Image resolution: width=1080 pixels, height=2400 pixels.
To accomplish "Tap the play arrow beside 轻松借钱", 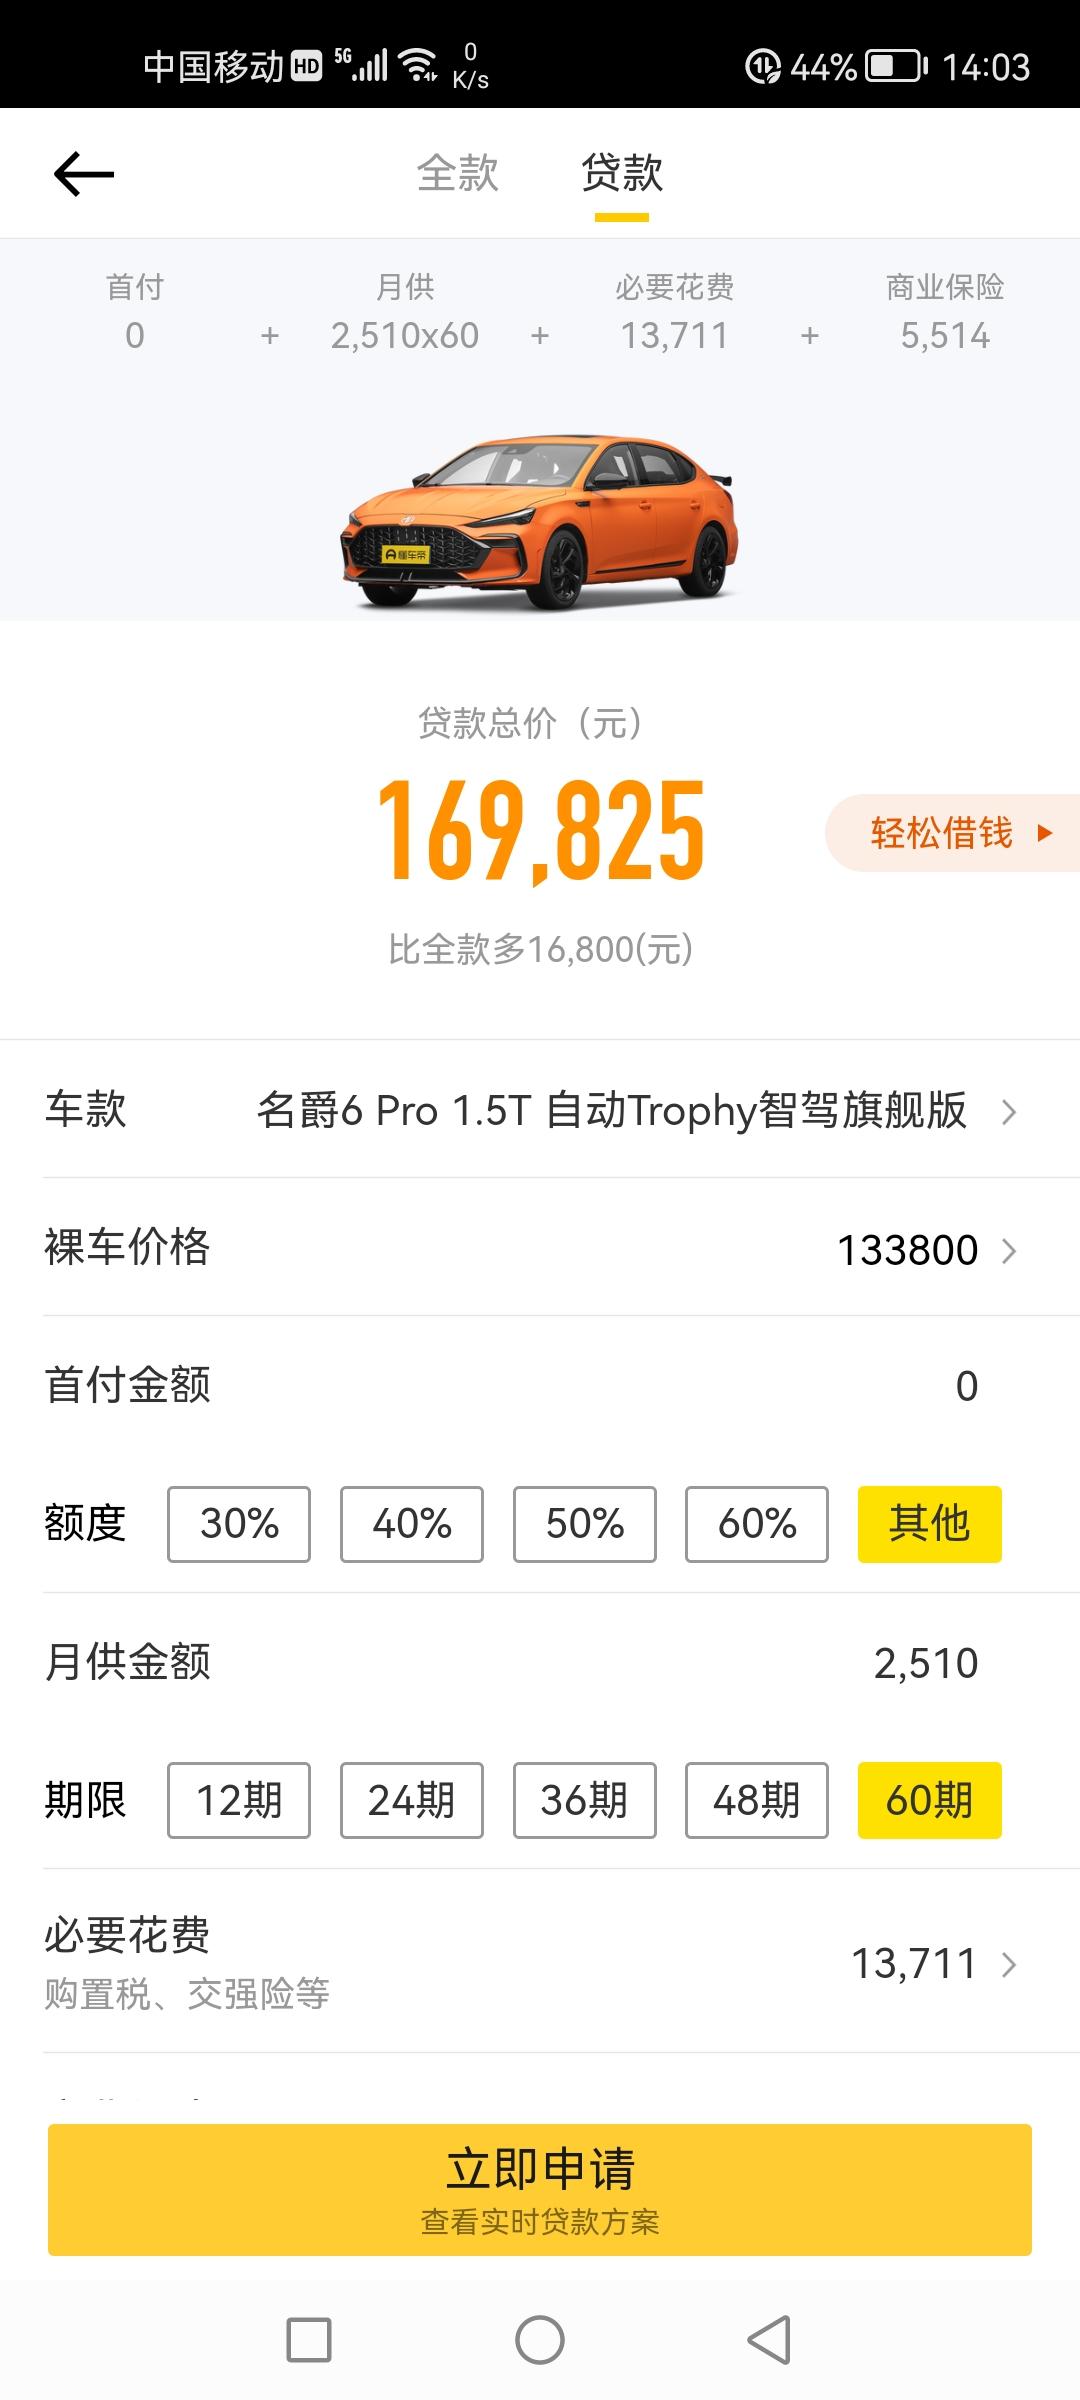I will (1045, 833).
